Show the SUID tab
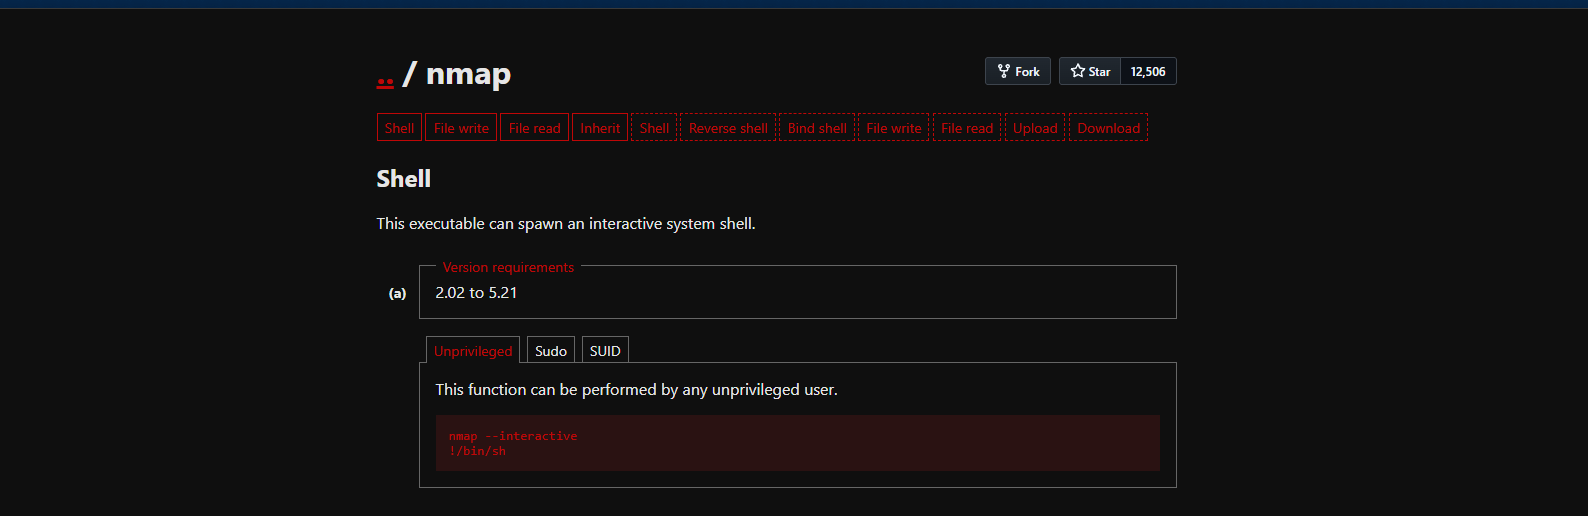The image size is (1588, 516). (x=605, y=351)
